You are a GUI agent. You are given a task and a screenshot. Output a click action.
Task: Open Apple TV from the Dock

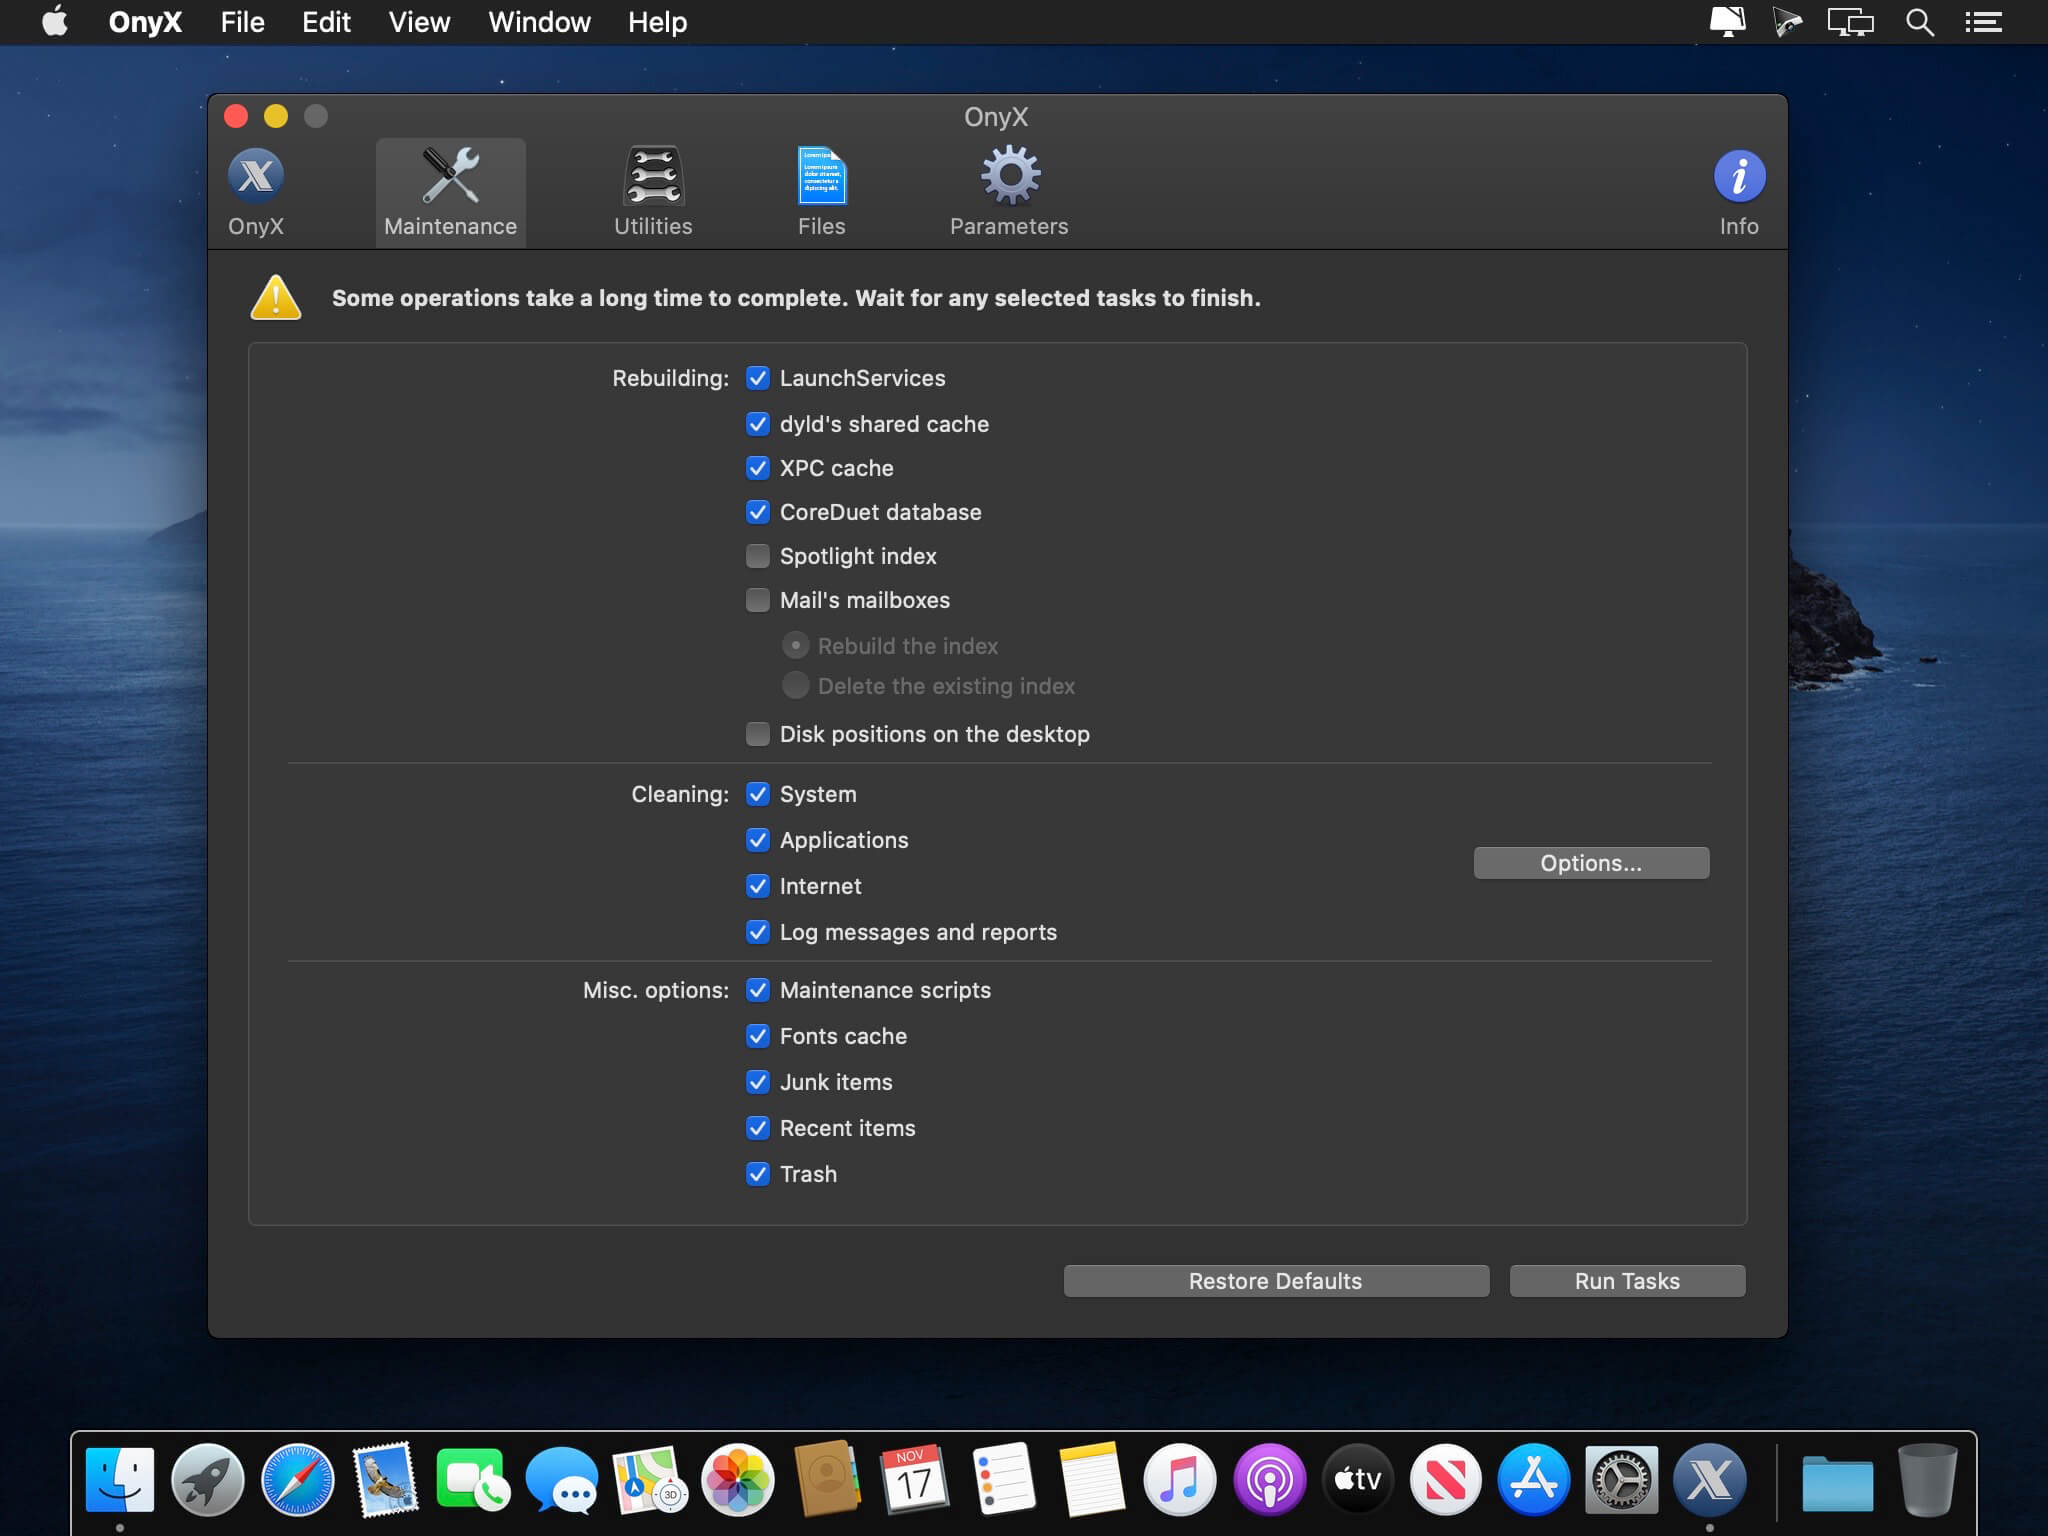[x=1357, y=1479]
